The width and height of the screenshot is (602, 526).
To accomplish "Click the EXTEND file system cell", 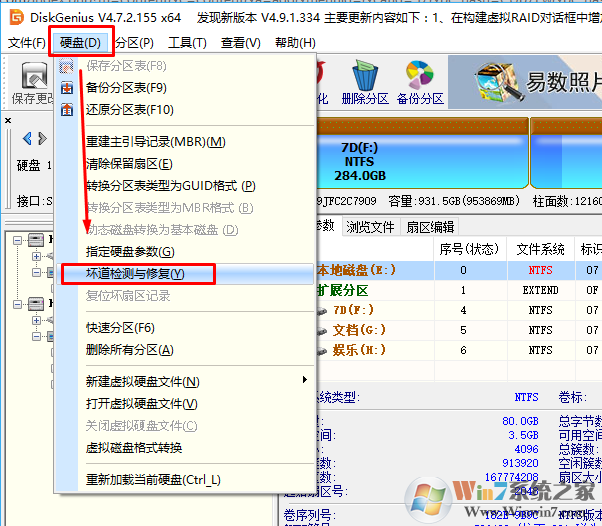I will (540, 291).
